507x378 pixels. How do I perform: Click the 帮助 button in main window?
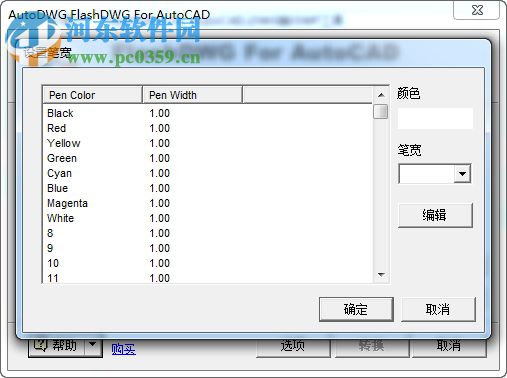coord(57,346)
